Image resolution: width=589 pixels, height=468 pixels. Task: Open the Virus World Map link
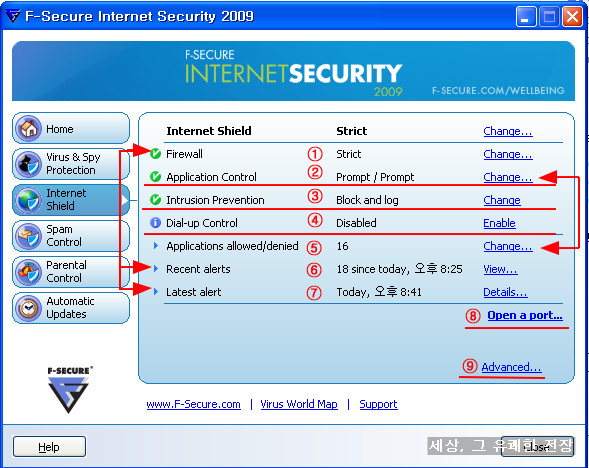click(x=299, y=404)
